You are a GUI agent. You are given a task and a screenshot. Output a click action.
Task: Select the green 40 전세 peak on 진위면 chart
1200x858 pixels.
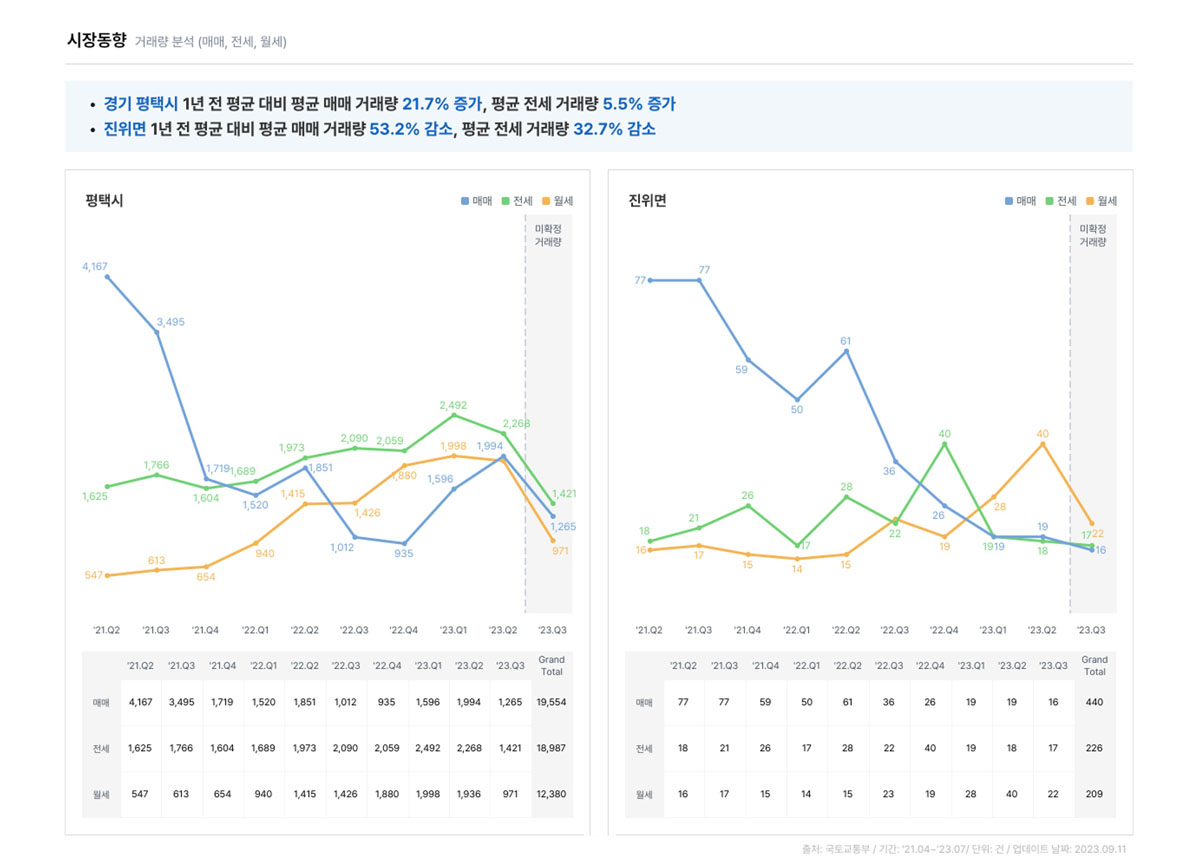[x=944, y=443]
